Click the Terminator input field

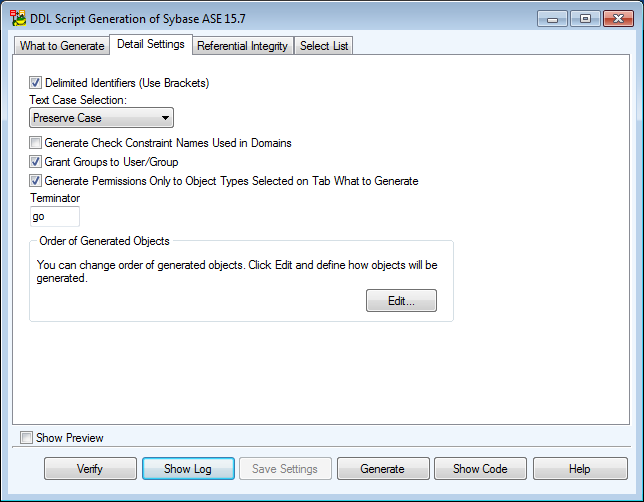[x=54, y=216]
